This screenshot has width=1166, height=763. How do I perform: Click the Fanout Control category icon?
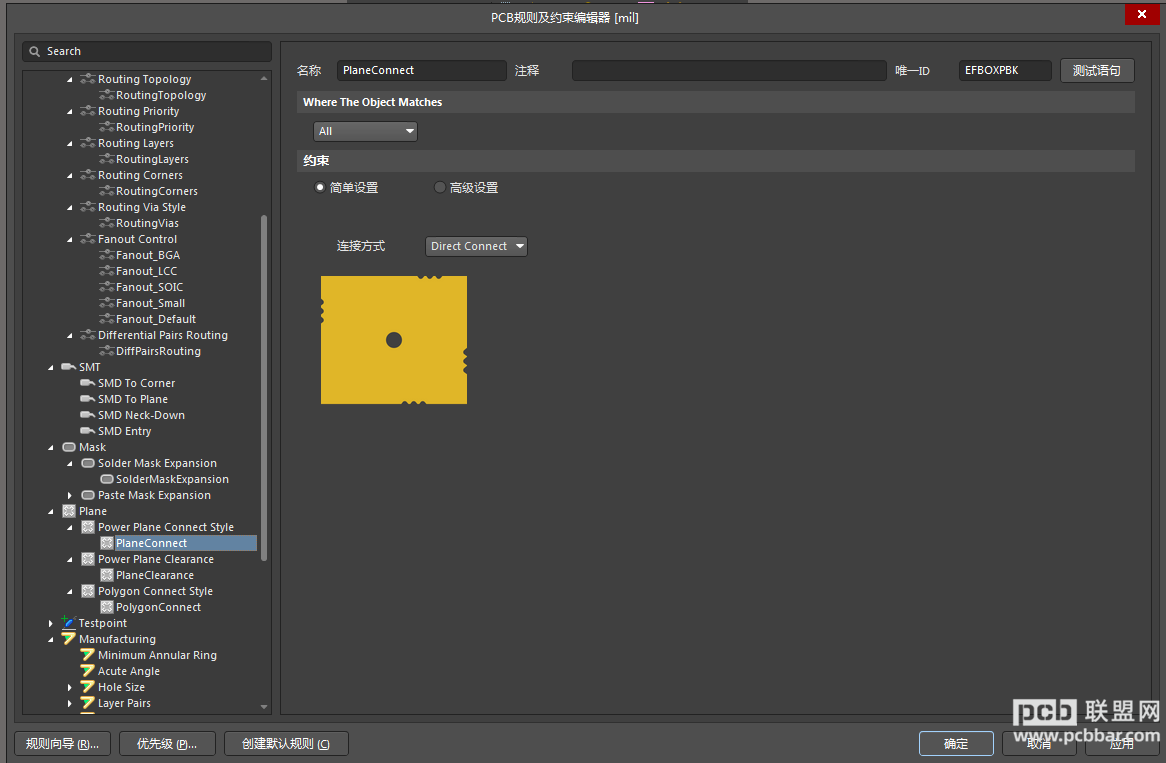(88, 239)
